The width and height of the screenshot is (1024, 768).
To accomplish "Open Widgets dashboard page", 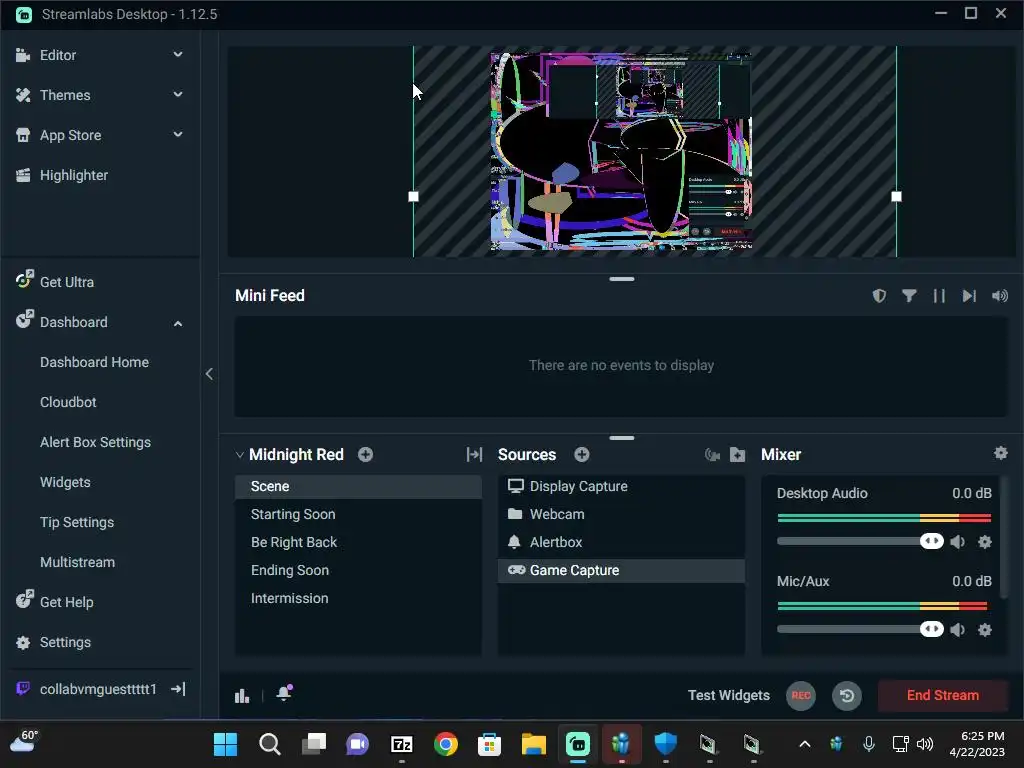I will pyautogui.click(x=65, y=482).
